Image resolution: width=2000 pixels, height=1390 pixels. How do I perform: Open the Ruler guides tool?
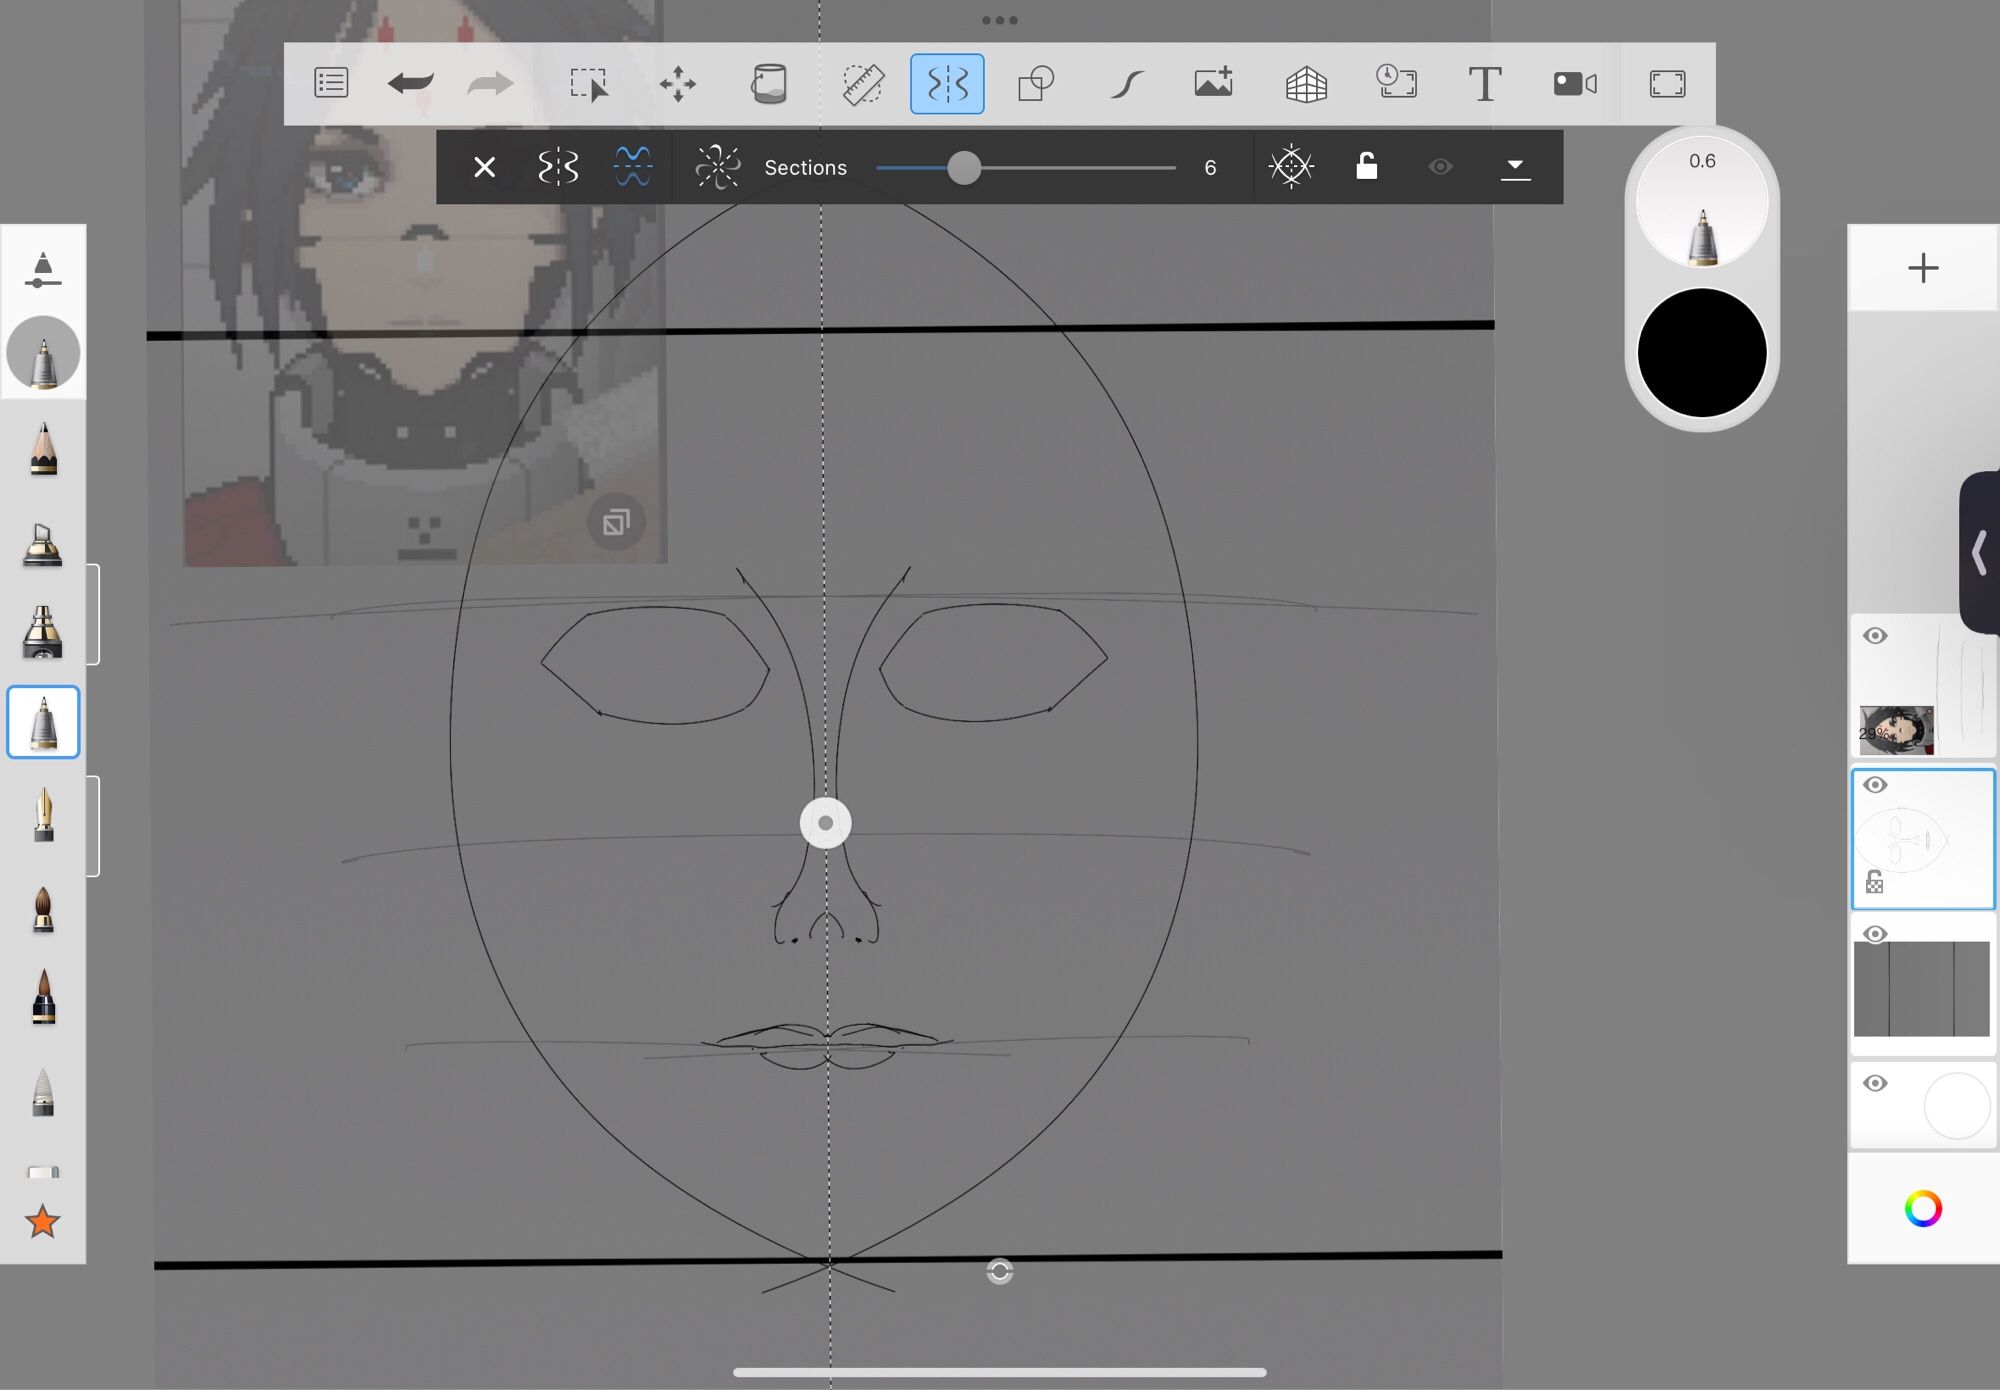(862, 84)
